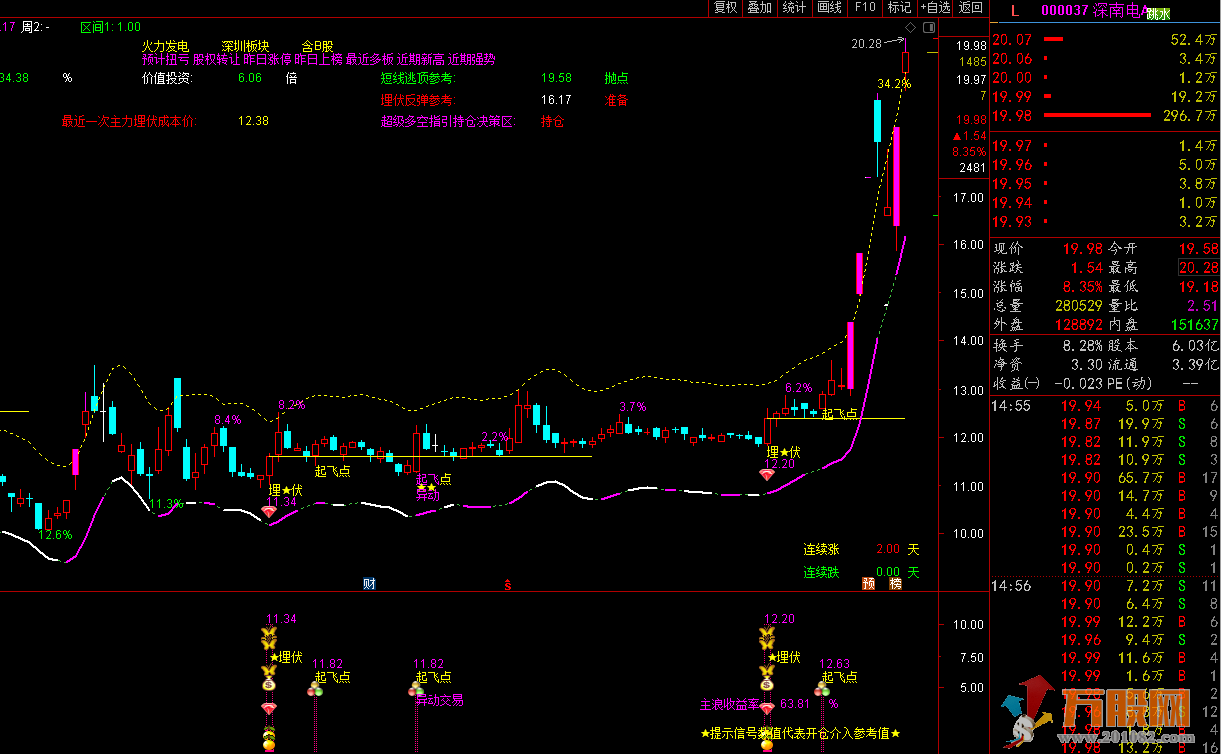This screenshot has height=754, width=1221.
Task: Click the 股权转让 tag
Action: [216, 59]
